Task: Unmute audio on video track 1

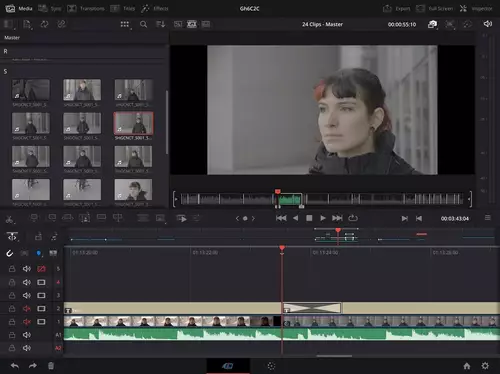Action: coord(27,322)
